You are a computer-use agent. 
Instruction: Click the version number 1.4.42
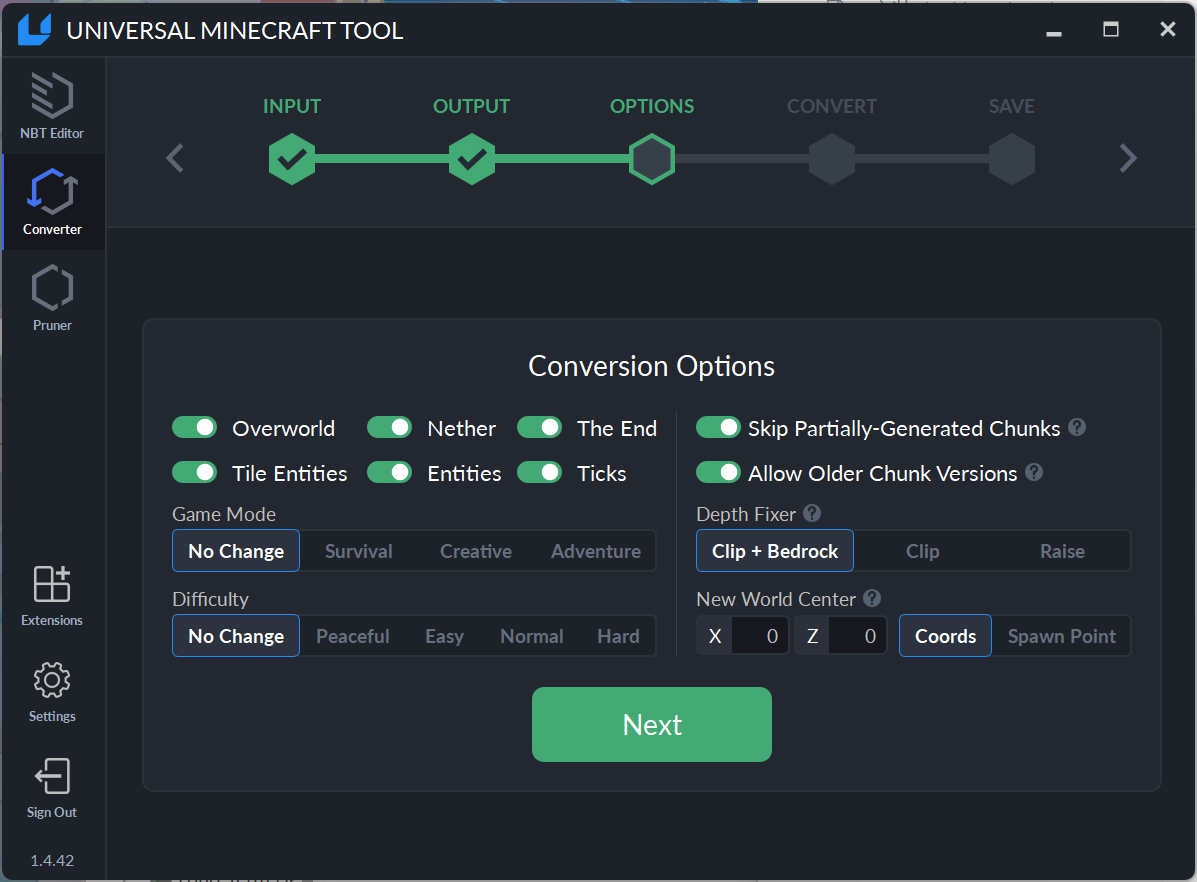pyautogui.click(x=52, y=861)
